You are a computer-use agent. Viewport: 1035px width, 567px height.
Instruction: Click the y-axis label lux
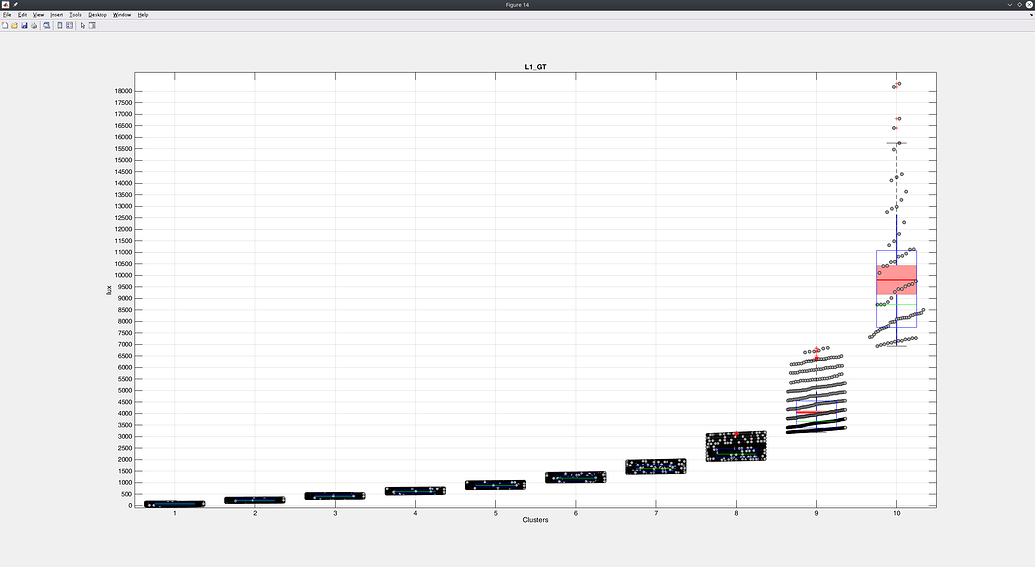[109, 290]
